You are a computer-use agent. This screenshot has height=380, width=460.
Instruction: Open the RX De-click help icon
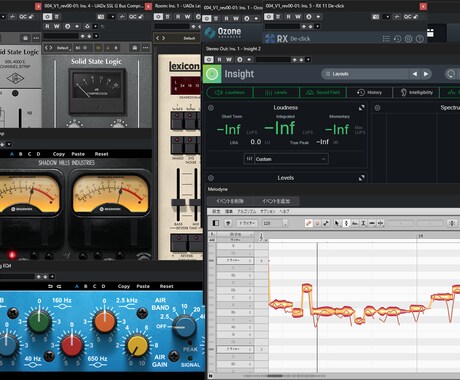[420, 39]
